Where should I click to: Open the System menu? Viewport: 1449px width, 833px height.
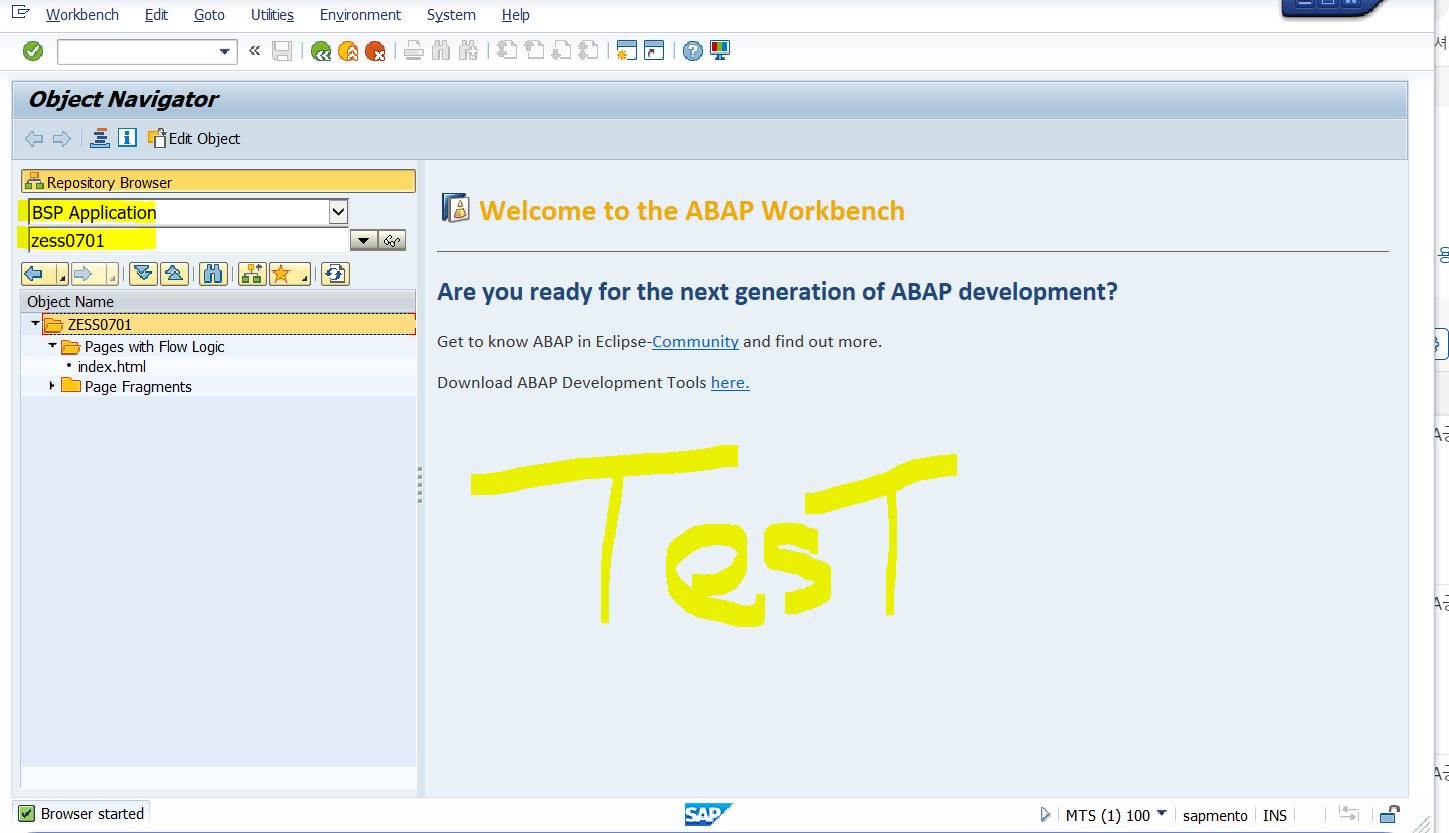451,15
